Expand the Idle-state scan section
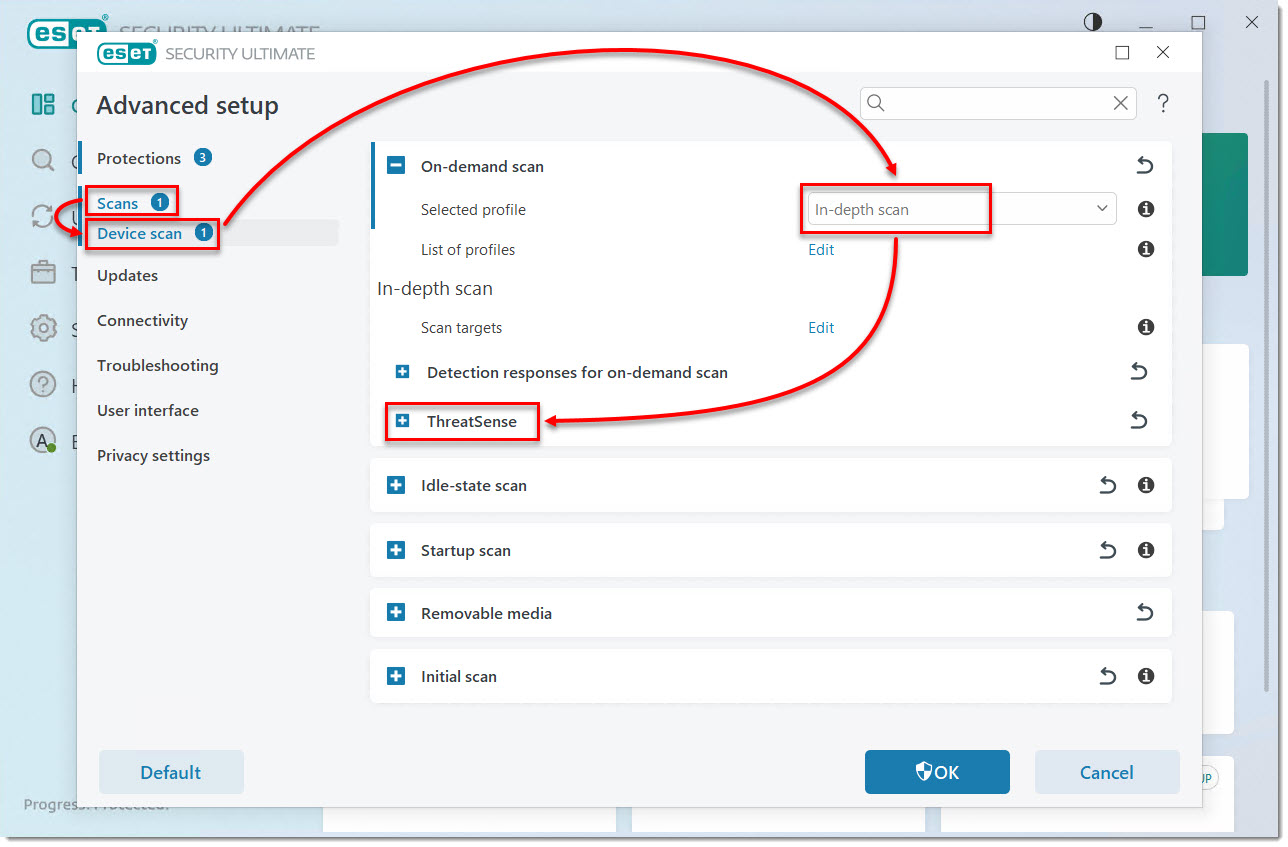This screenshot has height=847, width=1288. 396,485
